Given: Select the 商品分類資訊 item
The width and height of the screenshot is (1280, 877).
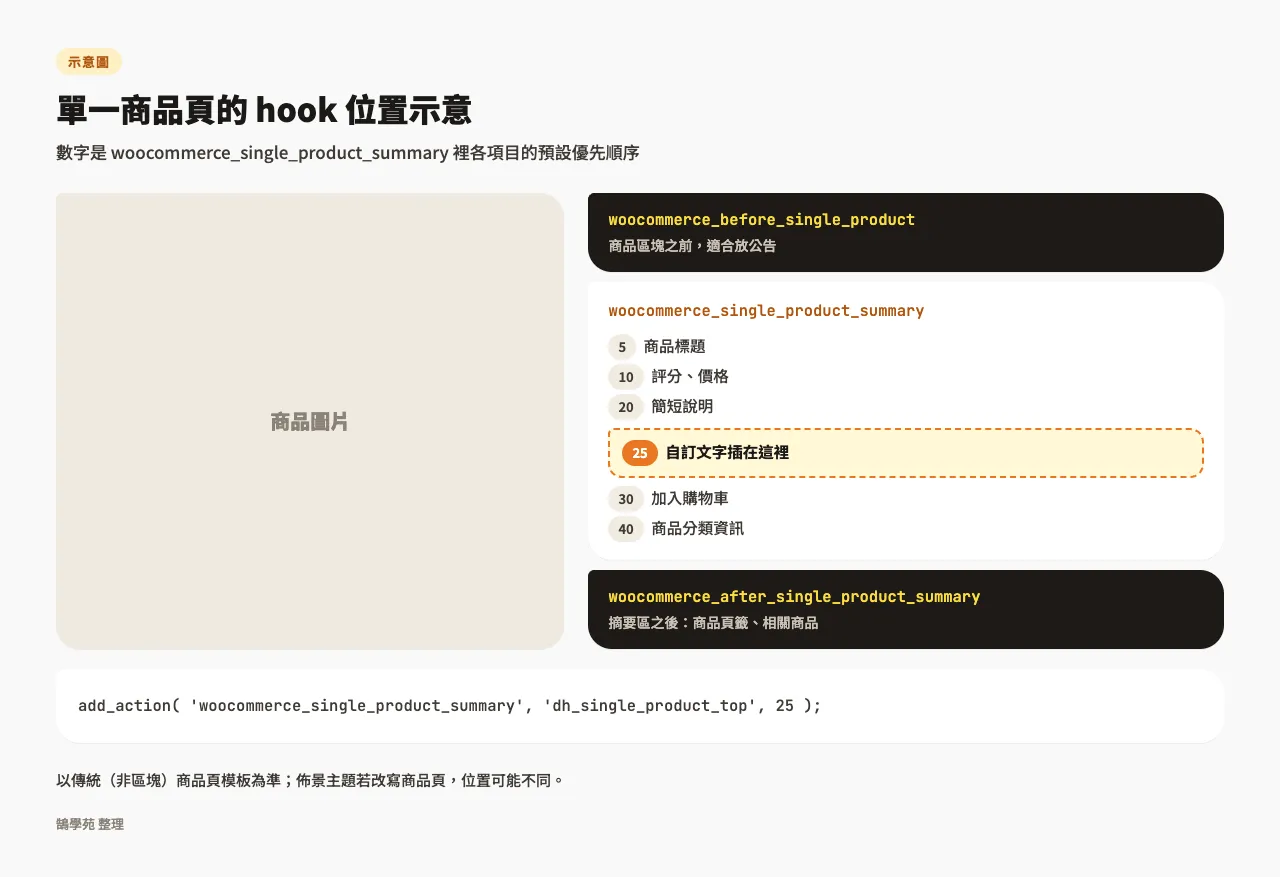Looking at the screenshot, I should pyautogui.click(x=698, y=529).
